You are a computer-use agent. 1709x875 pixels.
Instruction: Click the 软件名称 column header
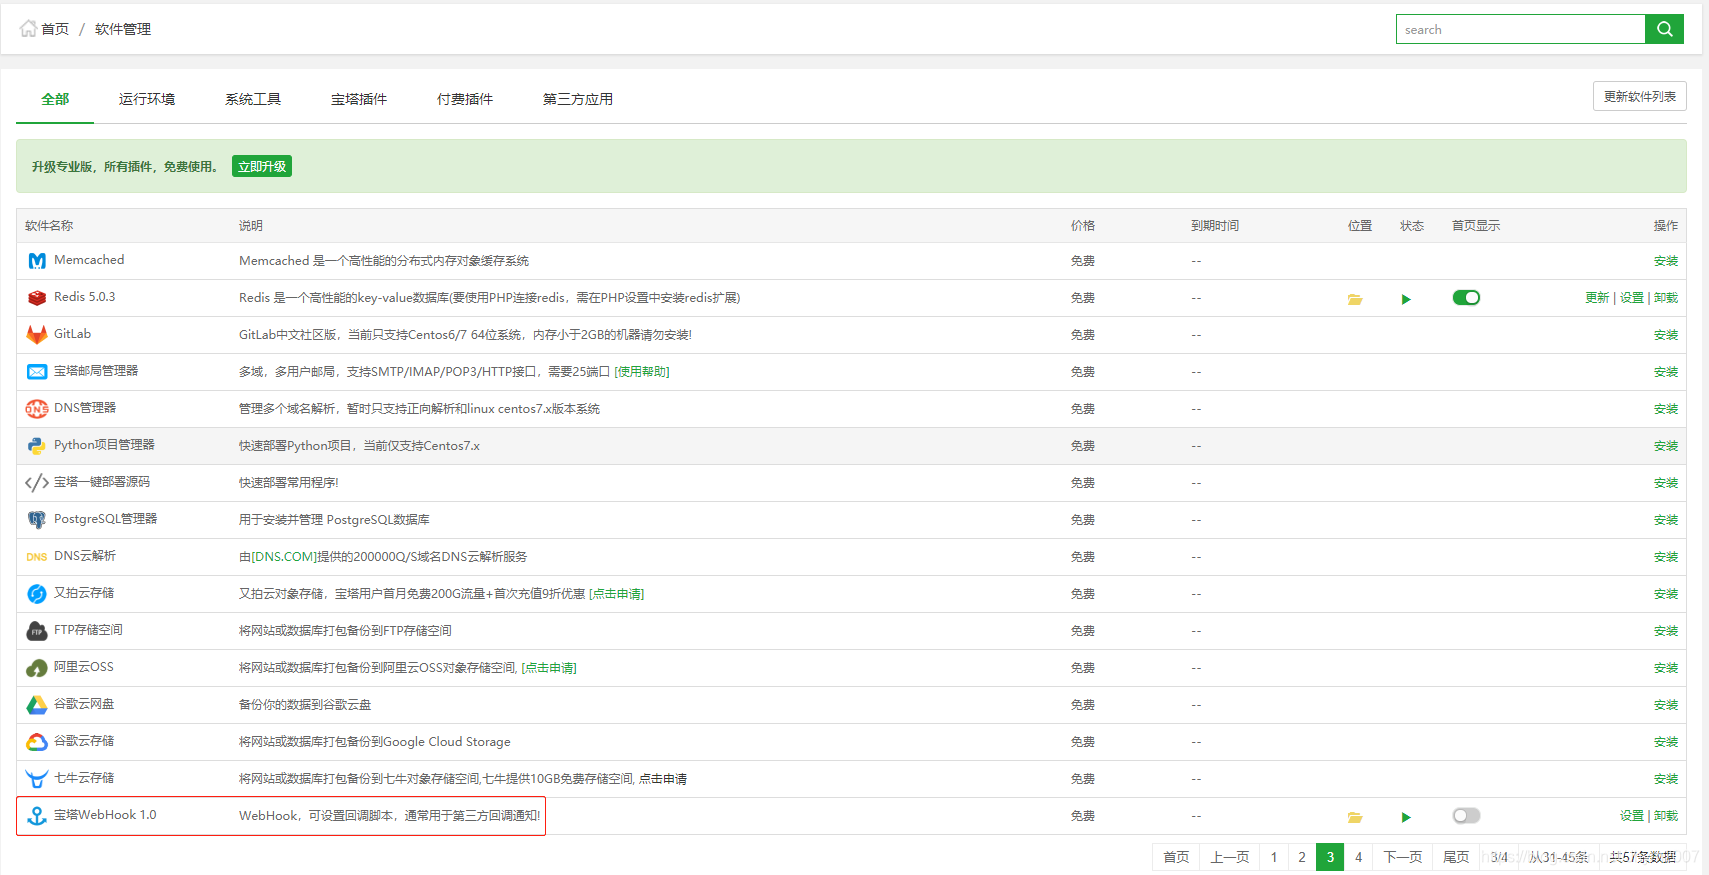click(49, 226)
